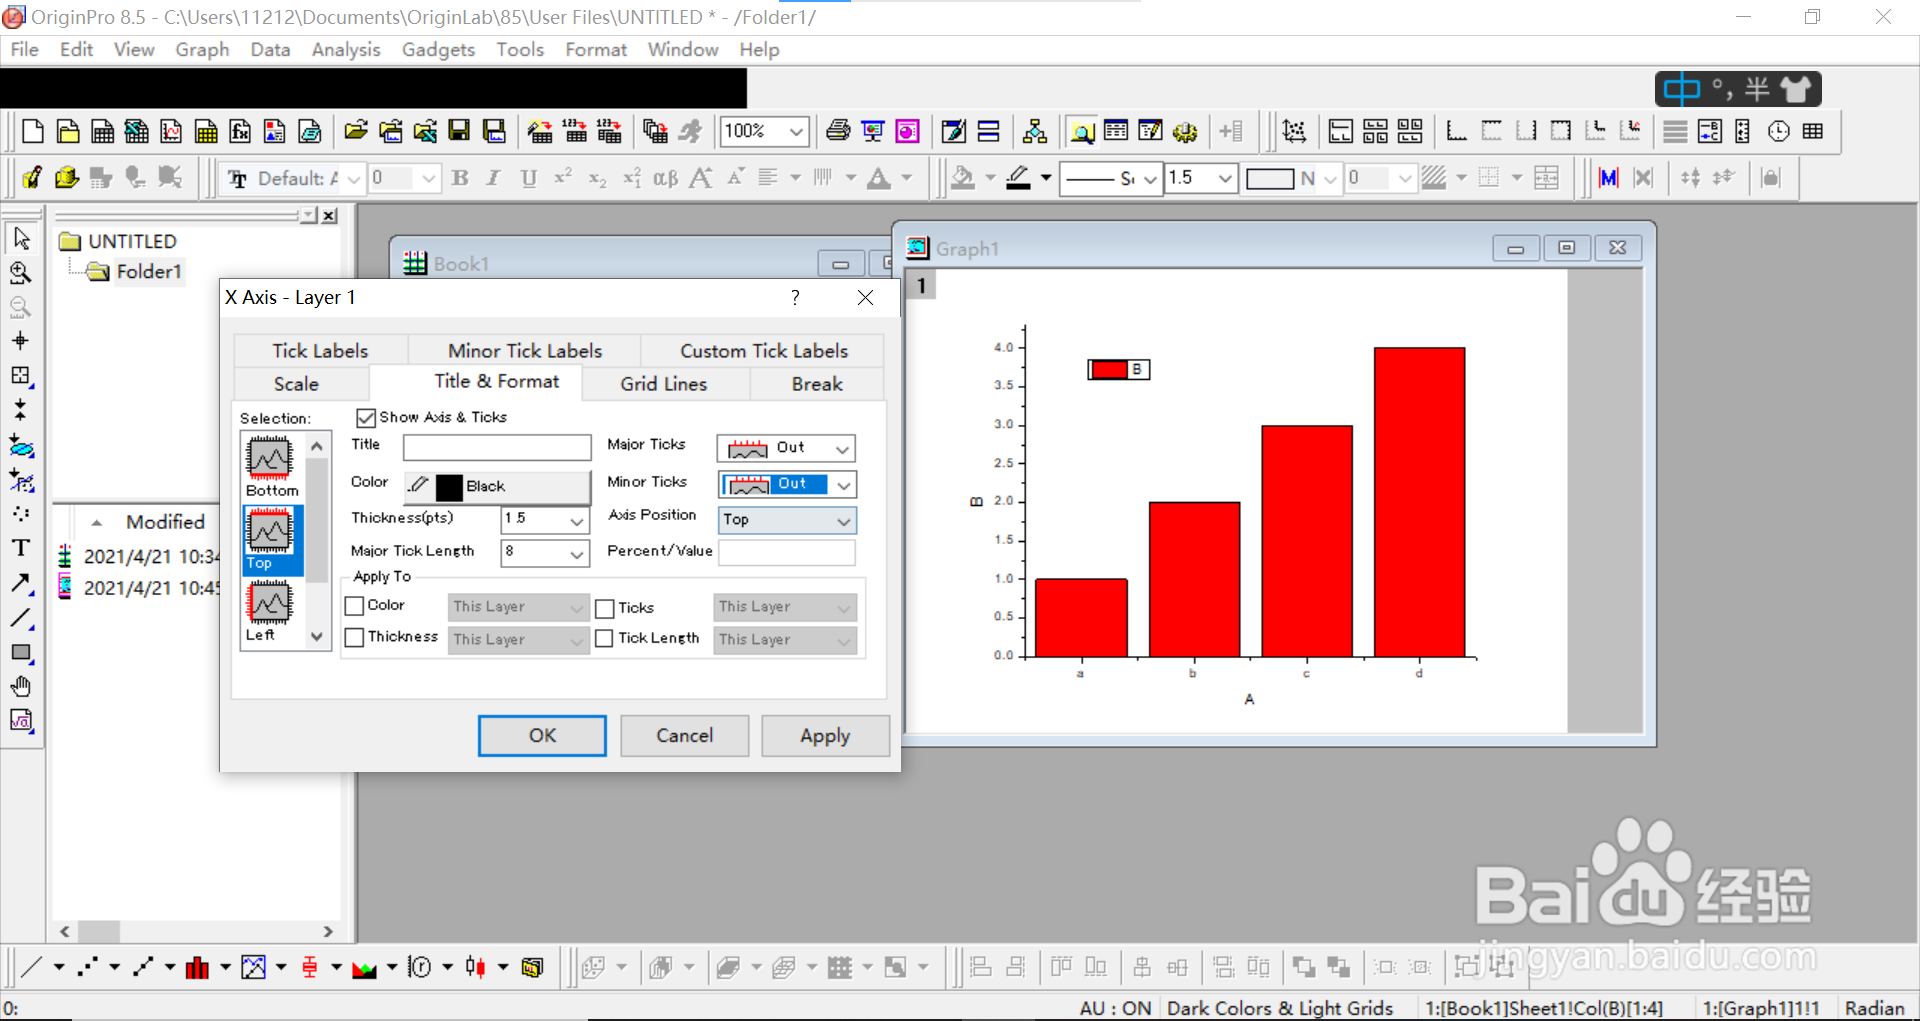Select the Arrow drawing tool
This screenshot has height=1021, width=1920.
pyautogui.click(x=21, y=583)
